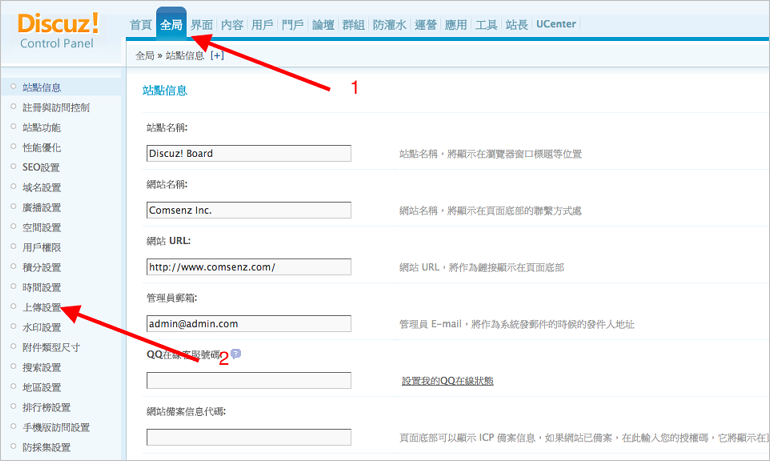This screenshot has height=461, width=770.
Task: Select the 防灌水 tab
Action: pos(389,24)
